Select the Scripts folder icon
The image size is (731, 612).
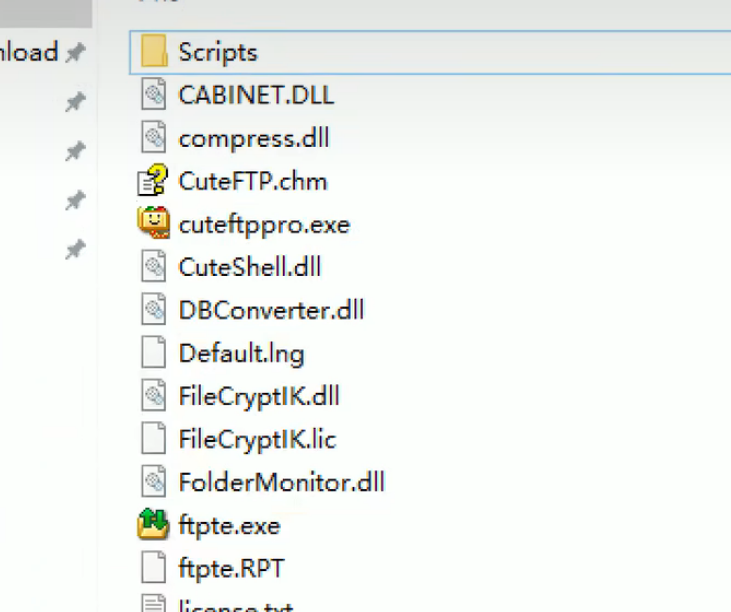tap(154, 51)
